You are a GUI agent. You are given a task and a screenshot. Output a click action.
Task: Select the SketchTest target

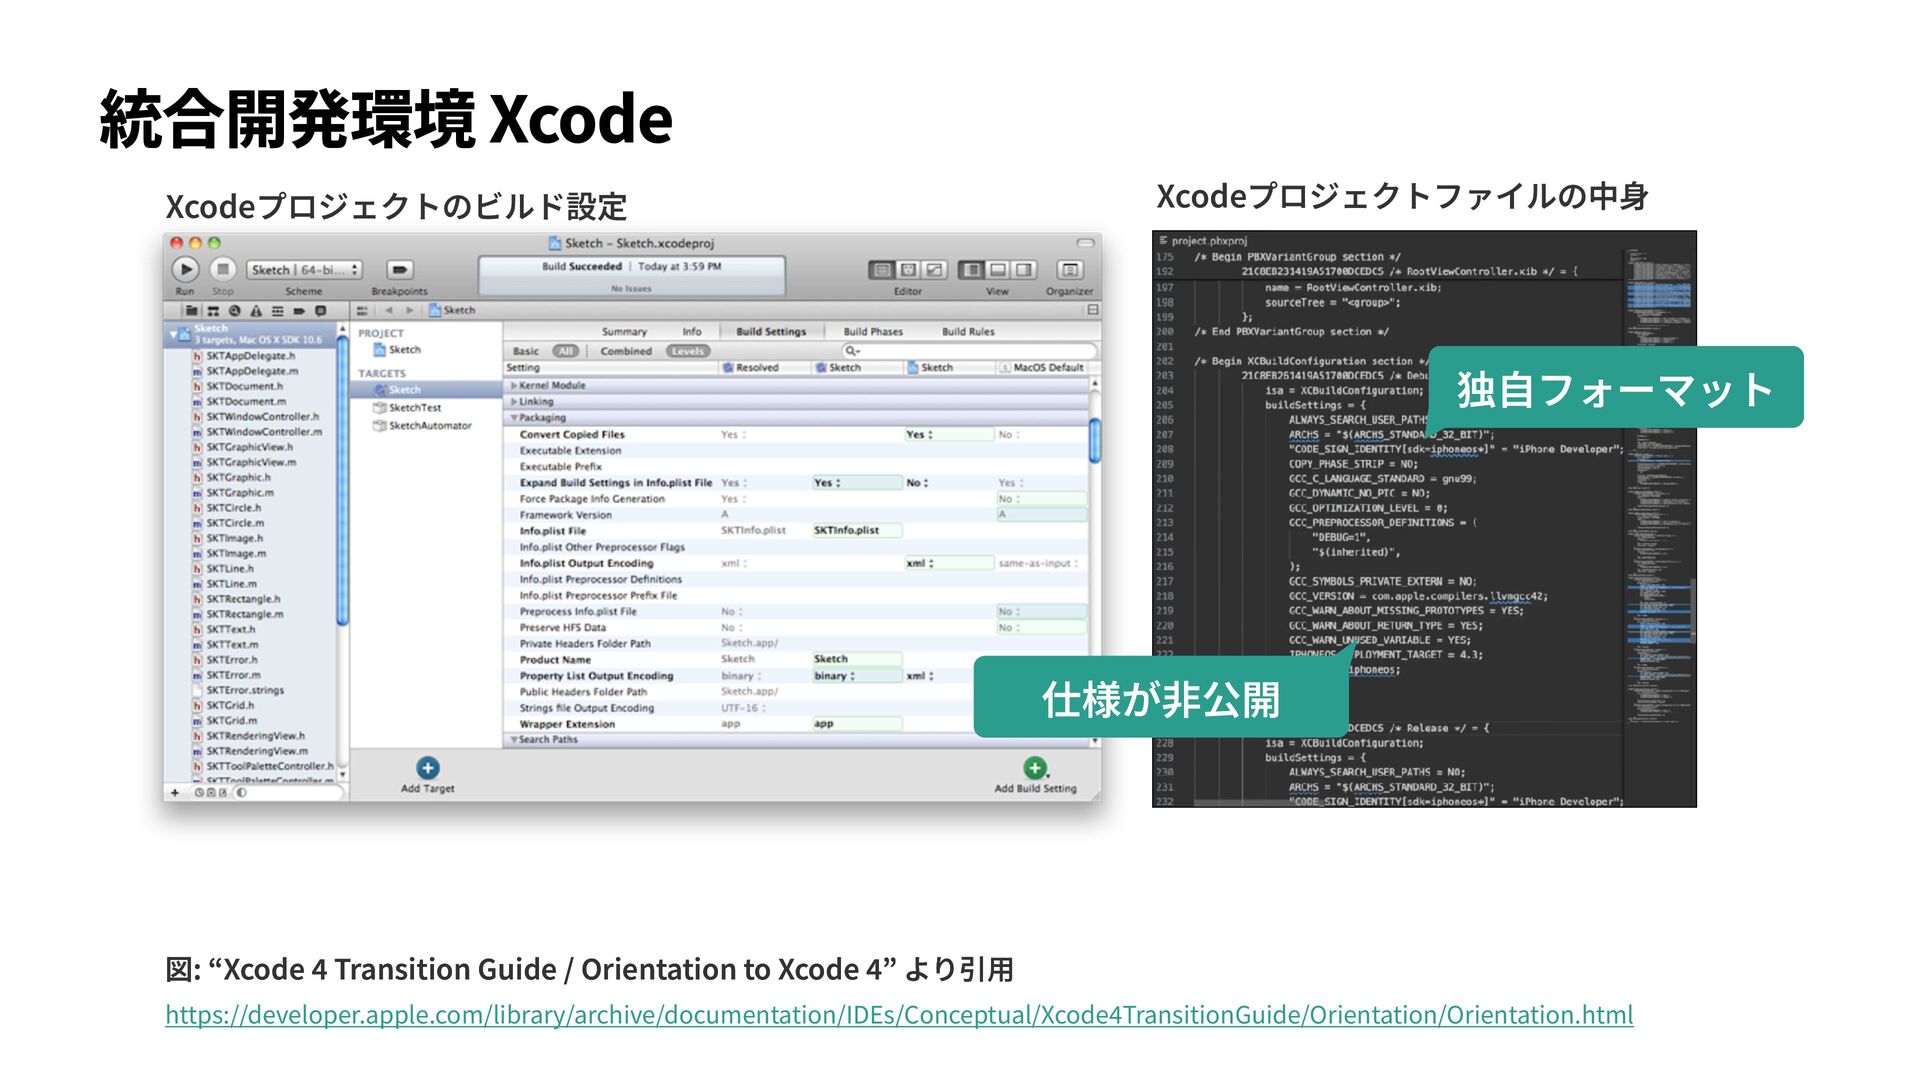407,408
